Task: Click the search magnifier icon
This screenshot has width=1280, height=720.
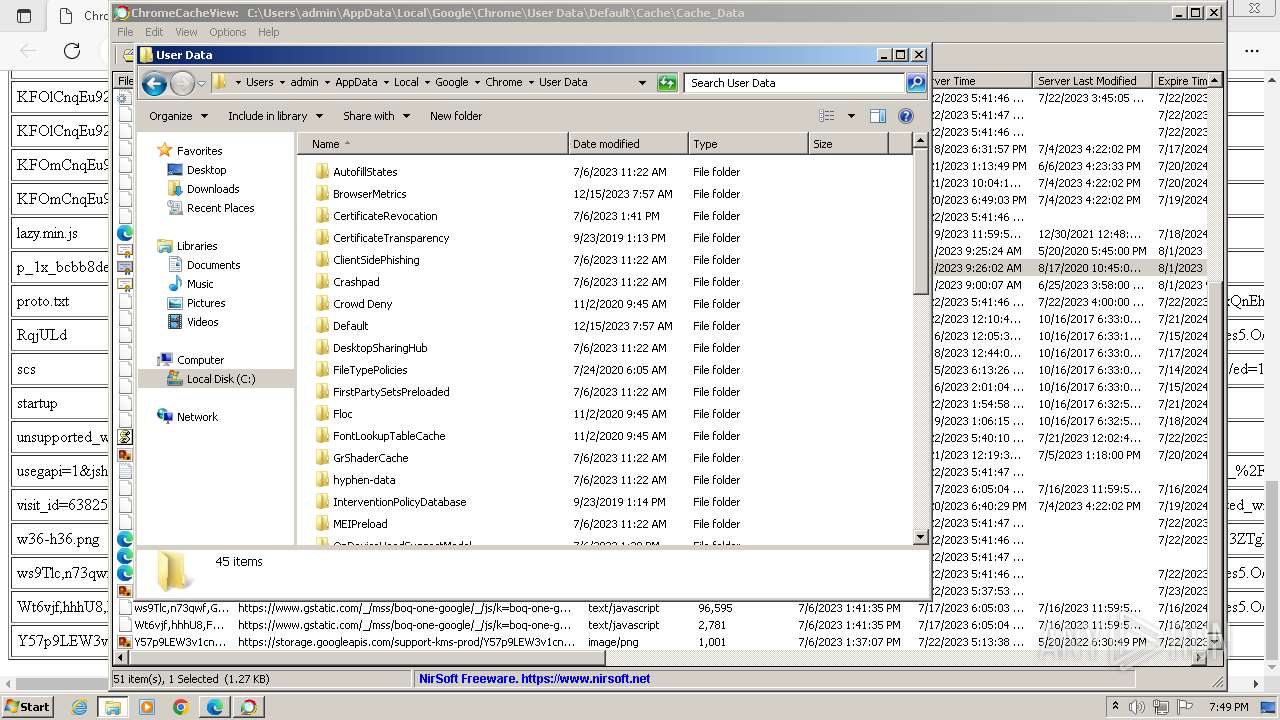Action: click(x=915, y=83)
